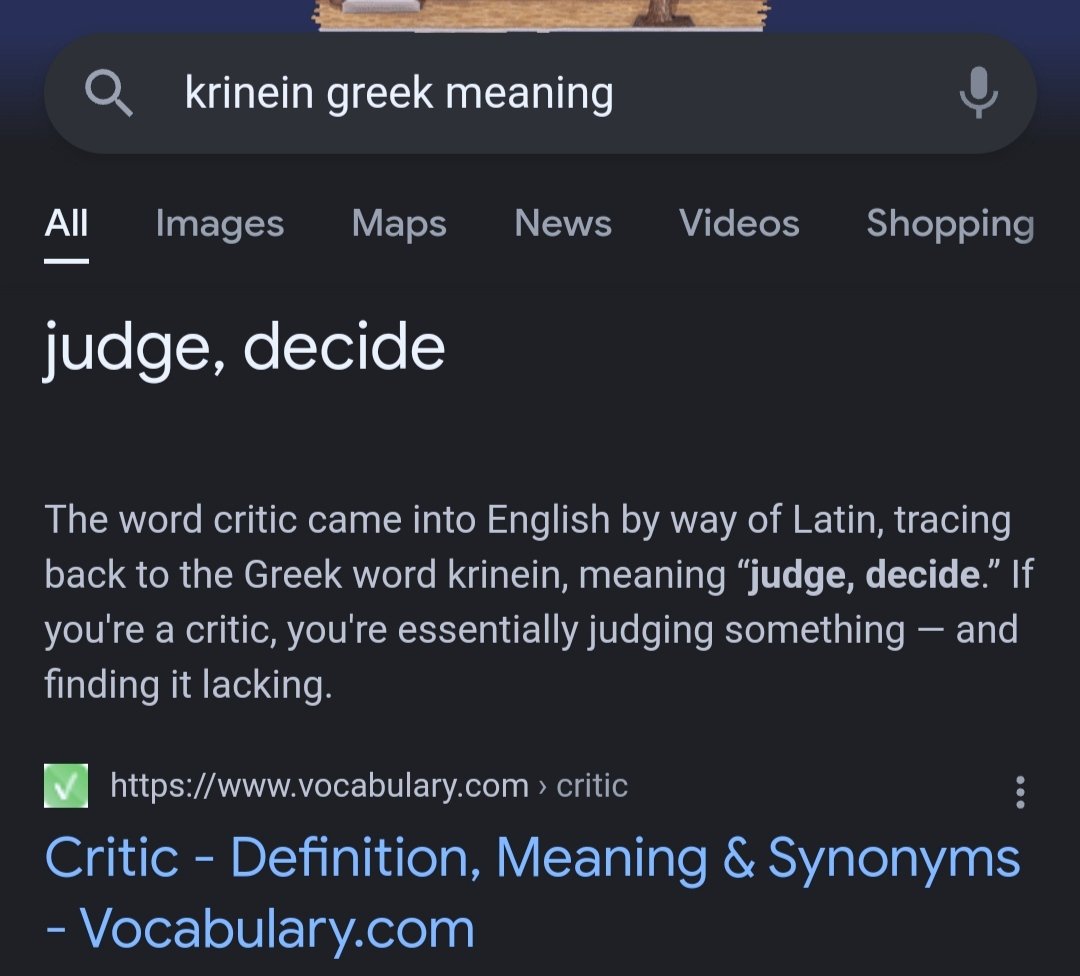Screen dimensions: 1080x976
Task: Tap the large "judge, decide" answer heading
Action: click(x=244, y=349)
